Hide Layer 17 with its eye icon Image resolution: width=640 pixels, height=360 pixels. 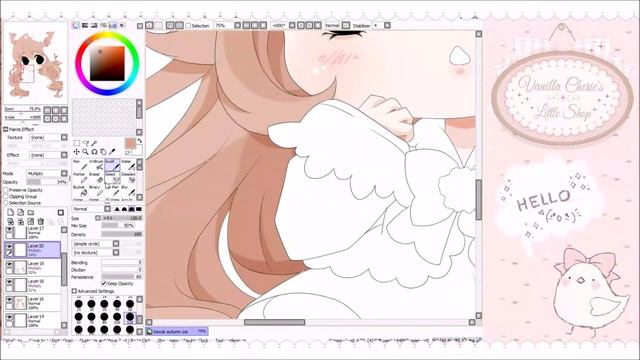click(9, 230)
